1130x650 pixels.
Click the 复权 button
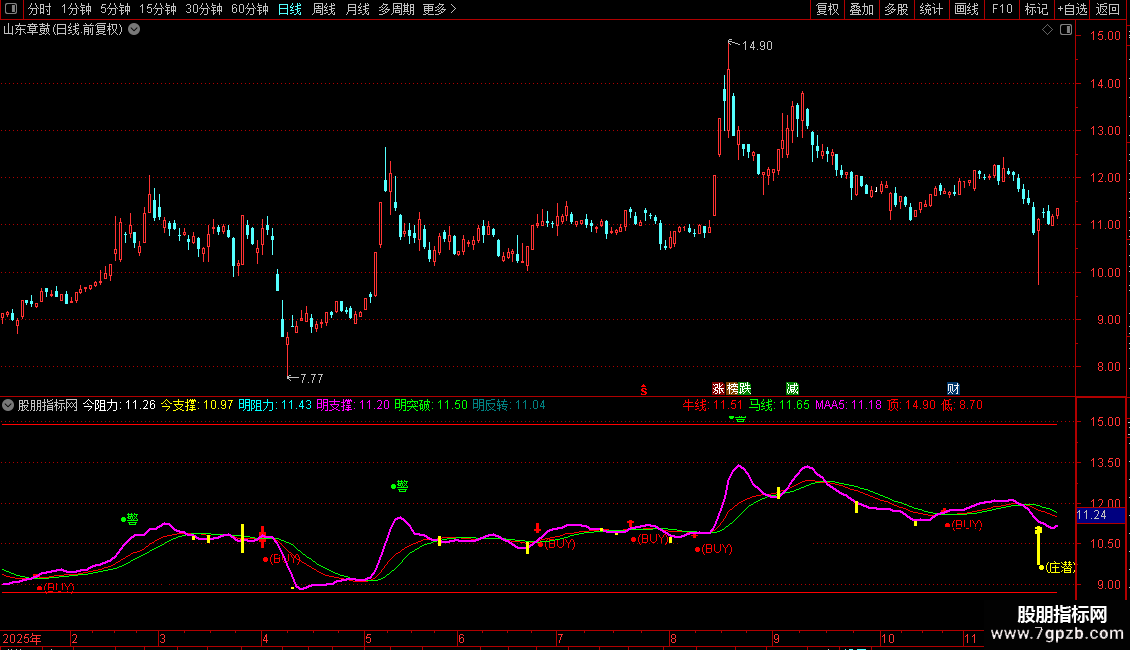pyautogui.click(x=828, y=9)
